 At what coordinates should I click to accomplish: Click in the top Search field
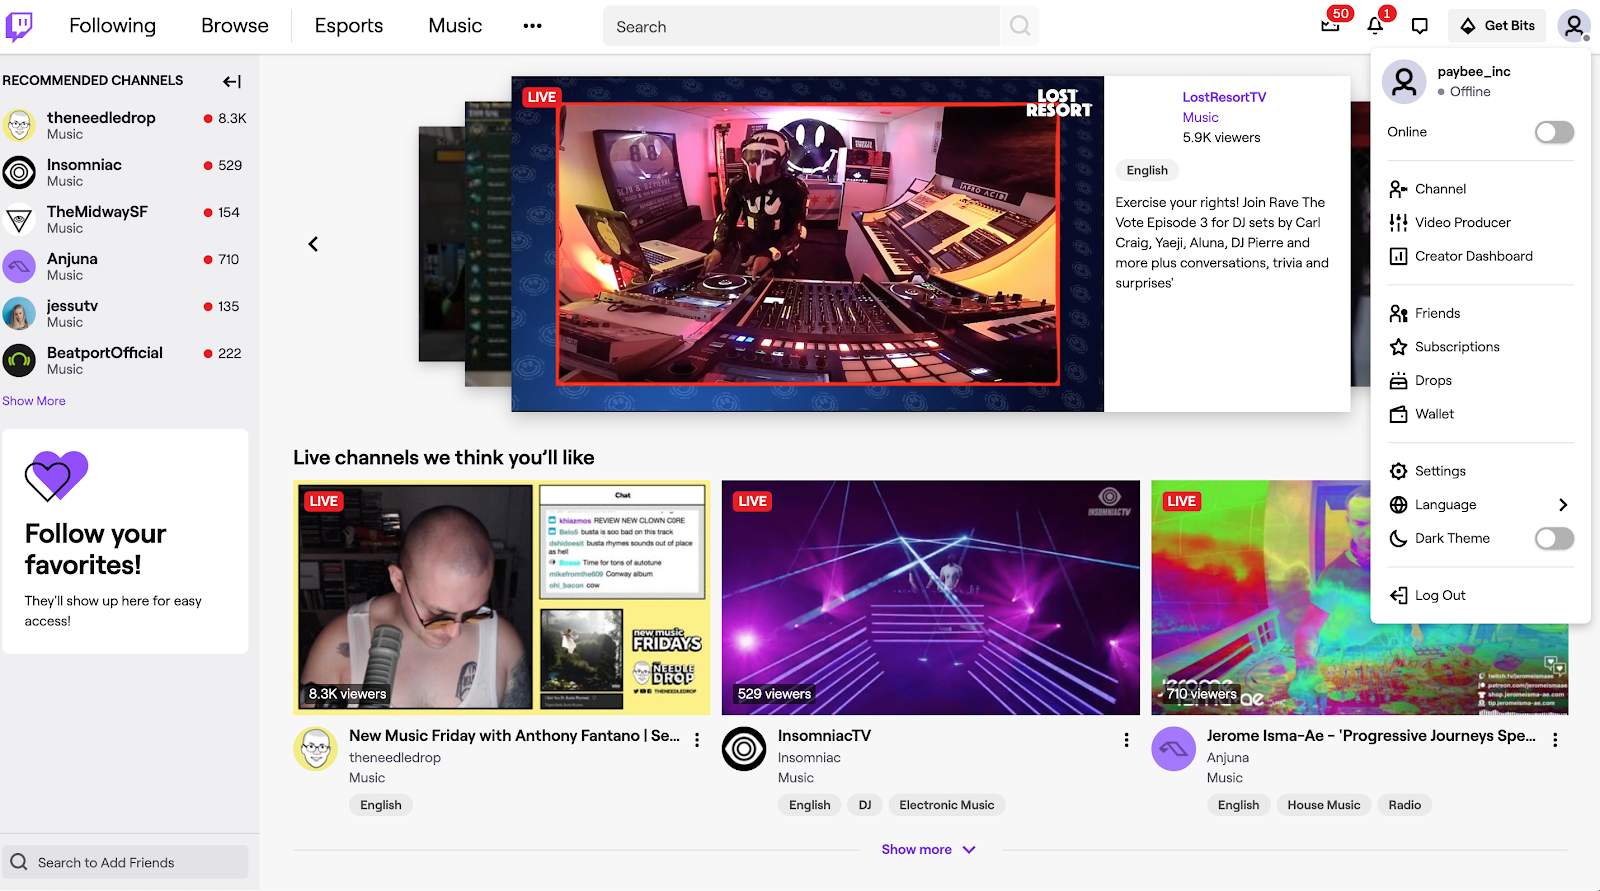(x=801, y=26)
